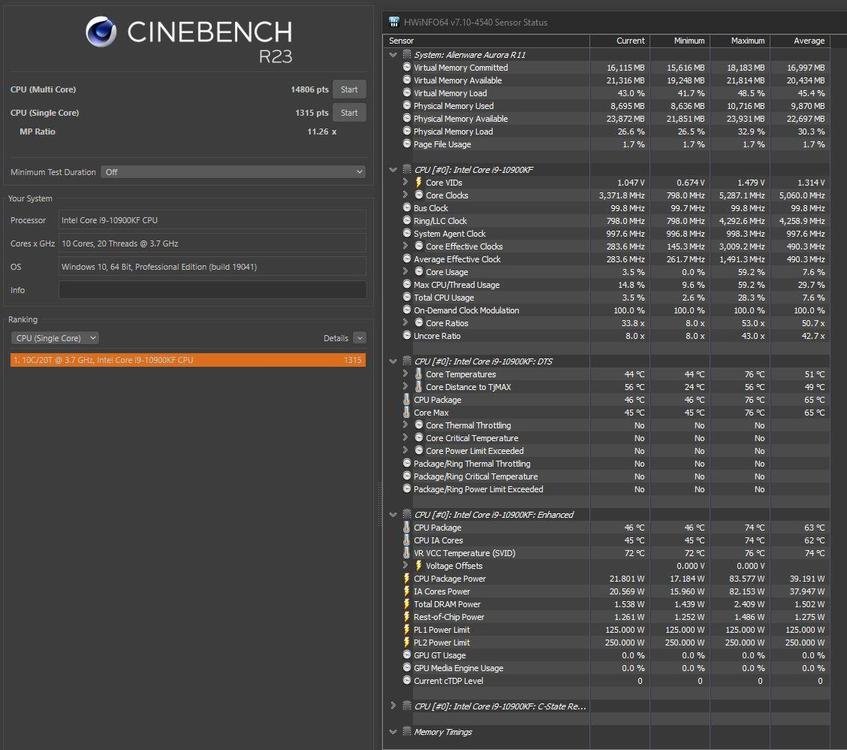Expand the Details toggle arrow in Ranking
847x750 pixels.
coord(359,339)
